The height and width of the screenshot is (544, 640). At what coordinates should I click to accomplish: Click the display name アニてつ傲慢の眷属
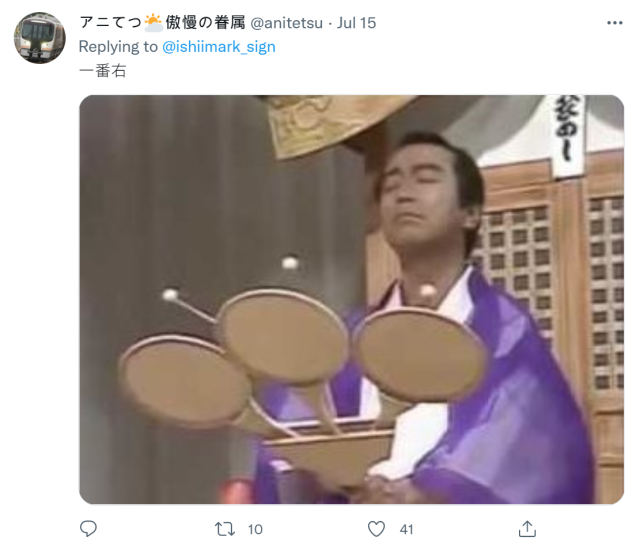point(162,22)
